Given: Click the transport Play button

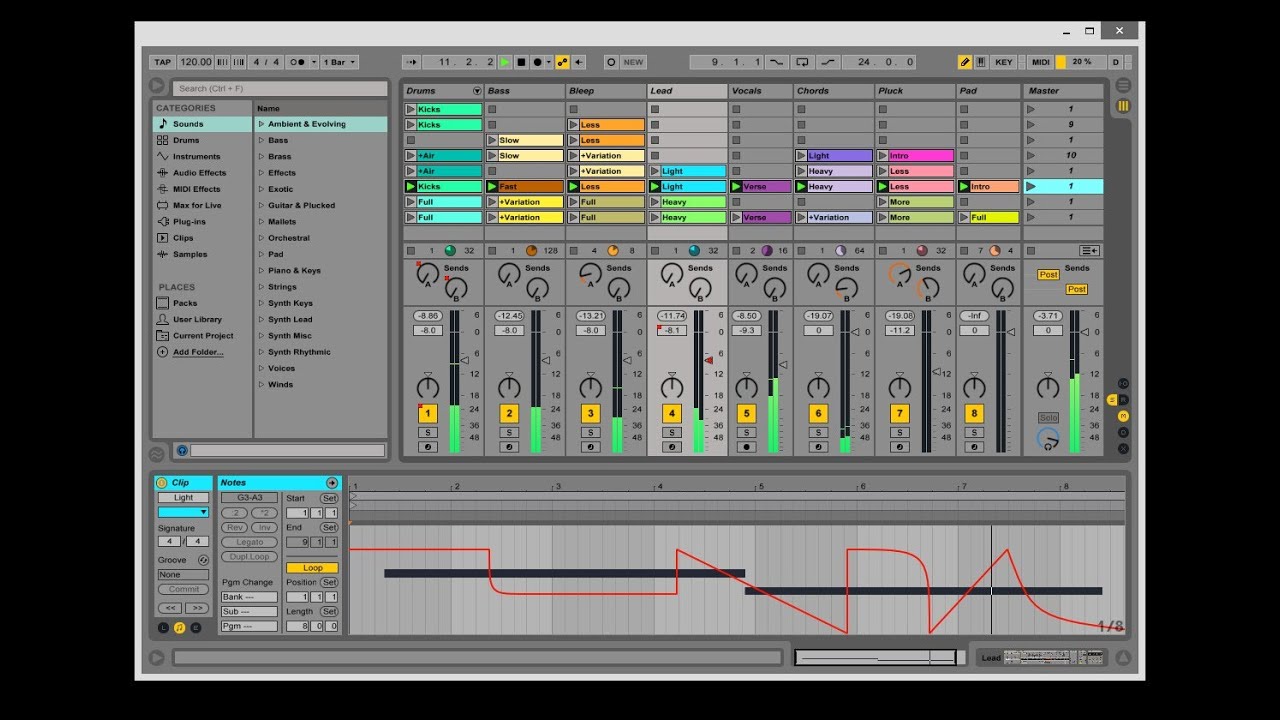Looking at the screenshot, I should point(505,62).
